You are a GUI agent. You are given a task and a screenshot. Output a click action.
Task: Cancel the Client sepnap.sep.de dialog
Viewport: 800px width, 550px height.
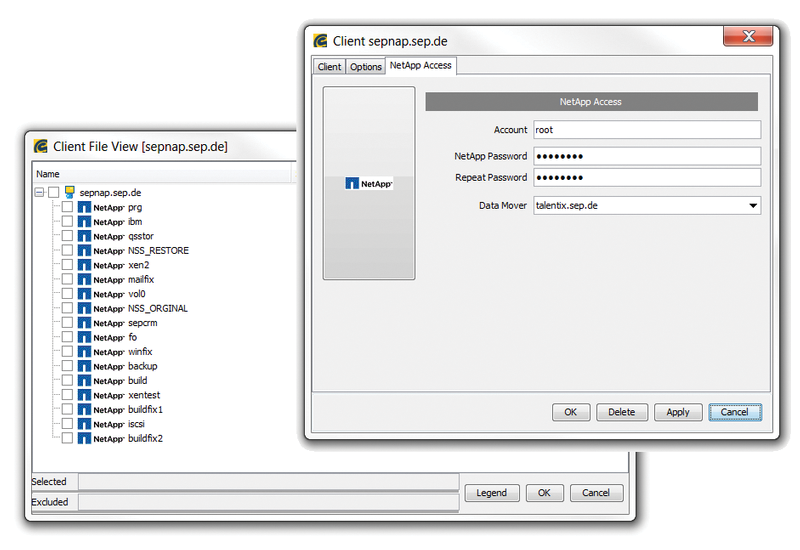735,412
